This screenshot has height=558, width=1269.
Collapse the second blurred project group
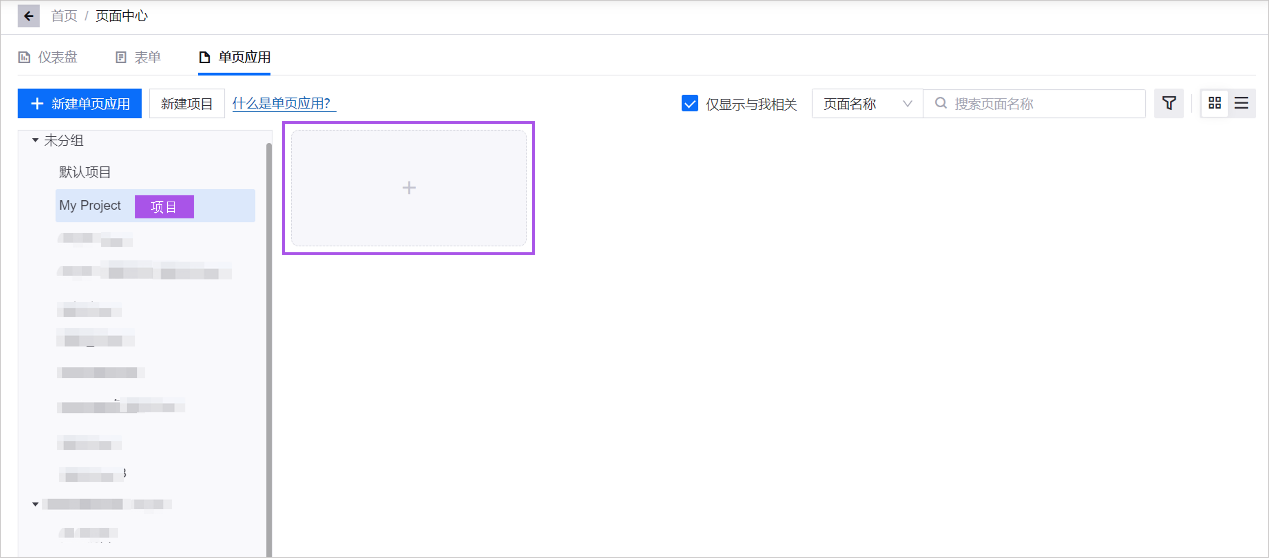tap(36, 504)
